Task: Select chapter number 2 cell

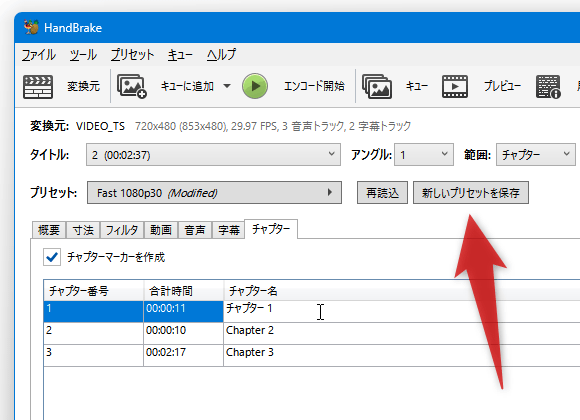Action: tap(94, 333)
